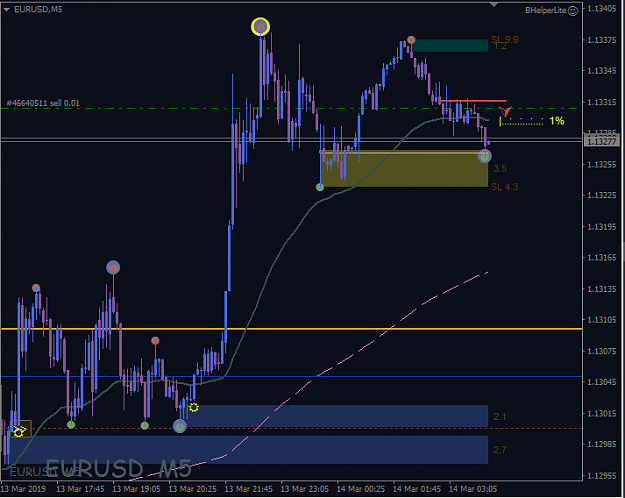
Task: Select the ringed green dot at the yellow zone's right
Action: click(x=485, y=156)
